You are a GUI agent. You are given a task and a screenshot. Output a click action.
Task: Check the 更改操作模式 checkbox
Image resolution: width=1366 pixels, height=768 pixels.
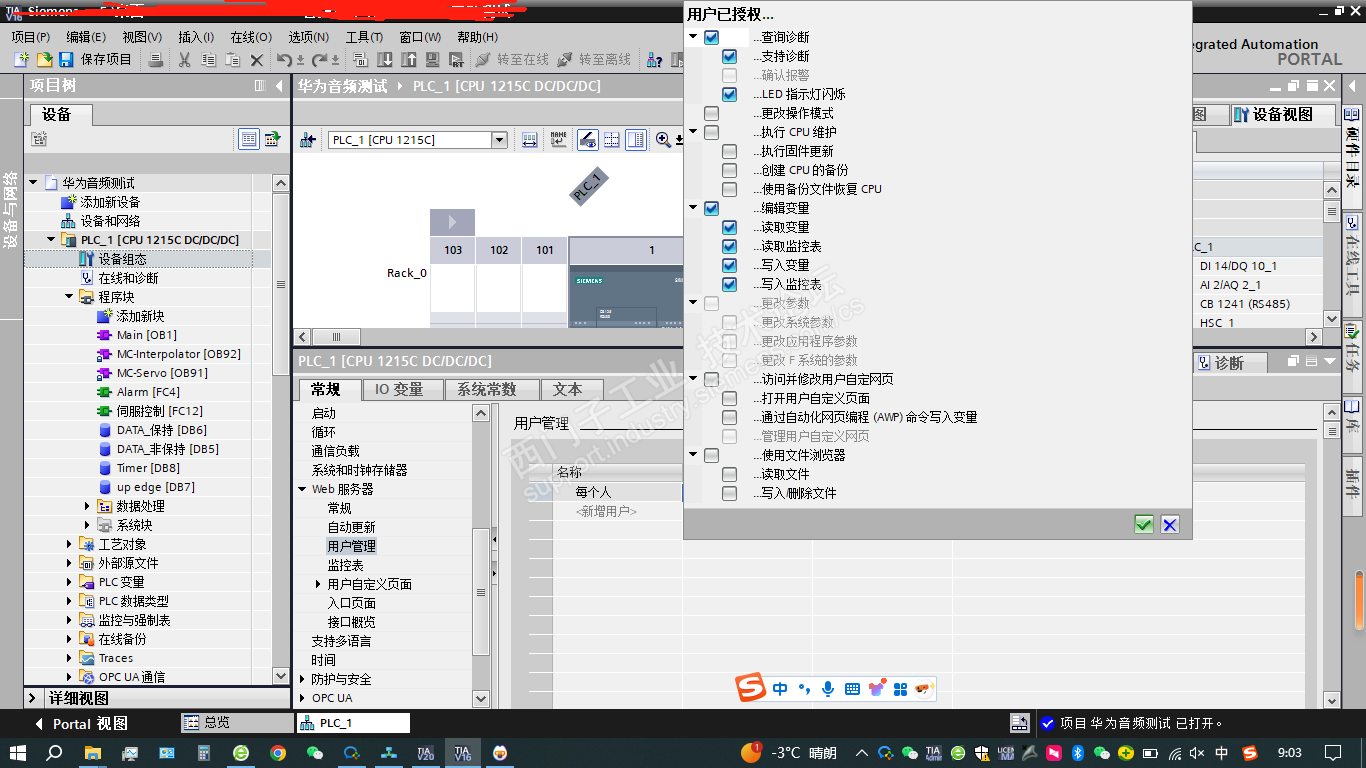711,113
